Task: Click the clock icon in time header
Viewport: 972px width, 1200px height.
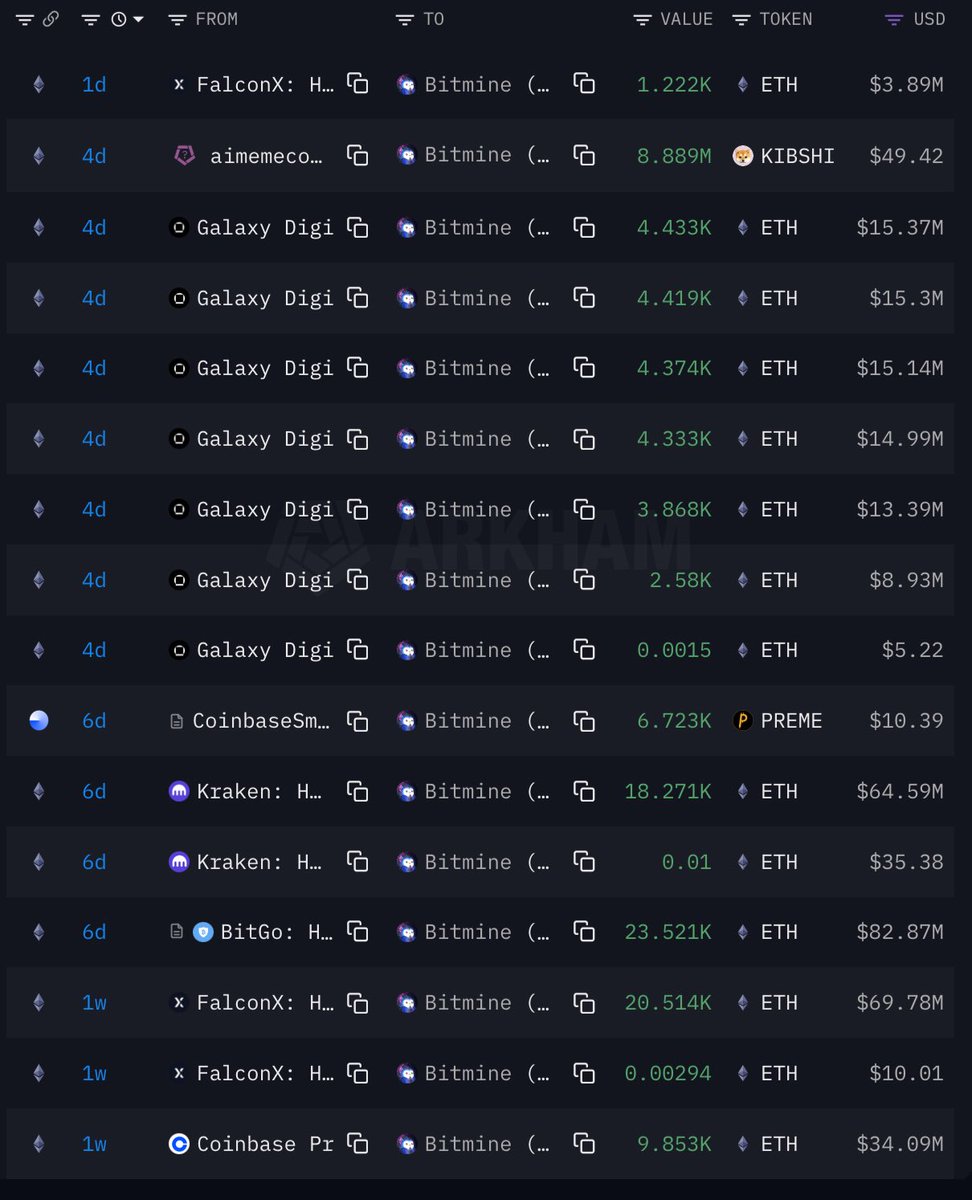Action: pos(119,19)
